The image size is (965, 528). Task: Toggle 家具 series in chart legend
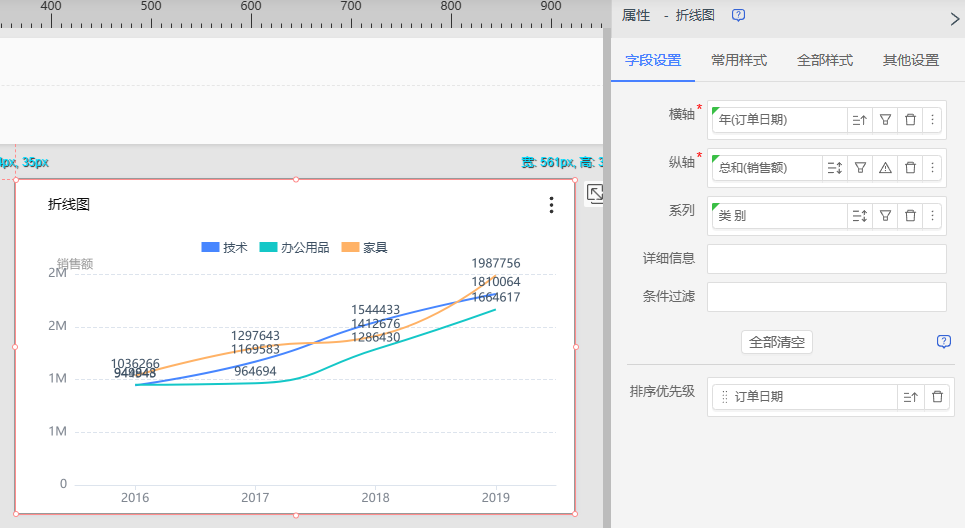(x=365, y=247)
